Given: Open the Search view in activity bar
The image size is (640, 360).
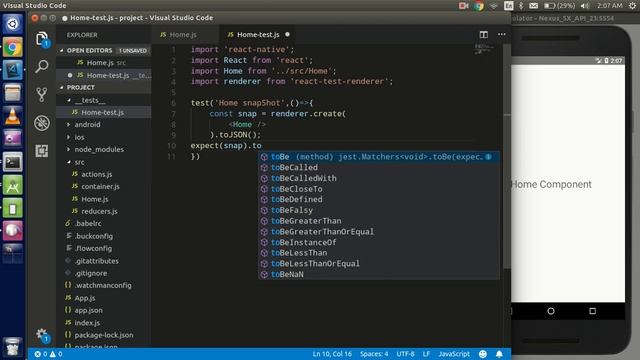Looking at the screenshot, I should pyautogui.click(x=42, y=67).
